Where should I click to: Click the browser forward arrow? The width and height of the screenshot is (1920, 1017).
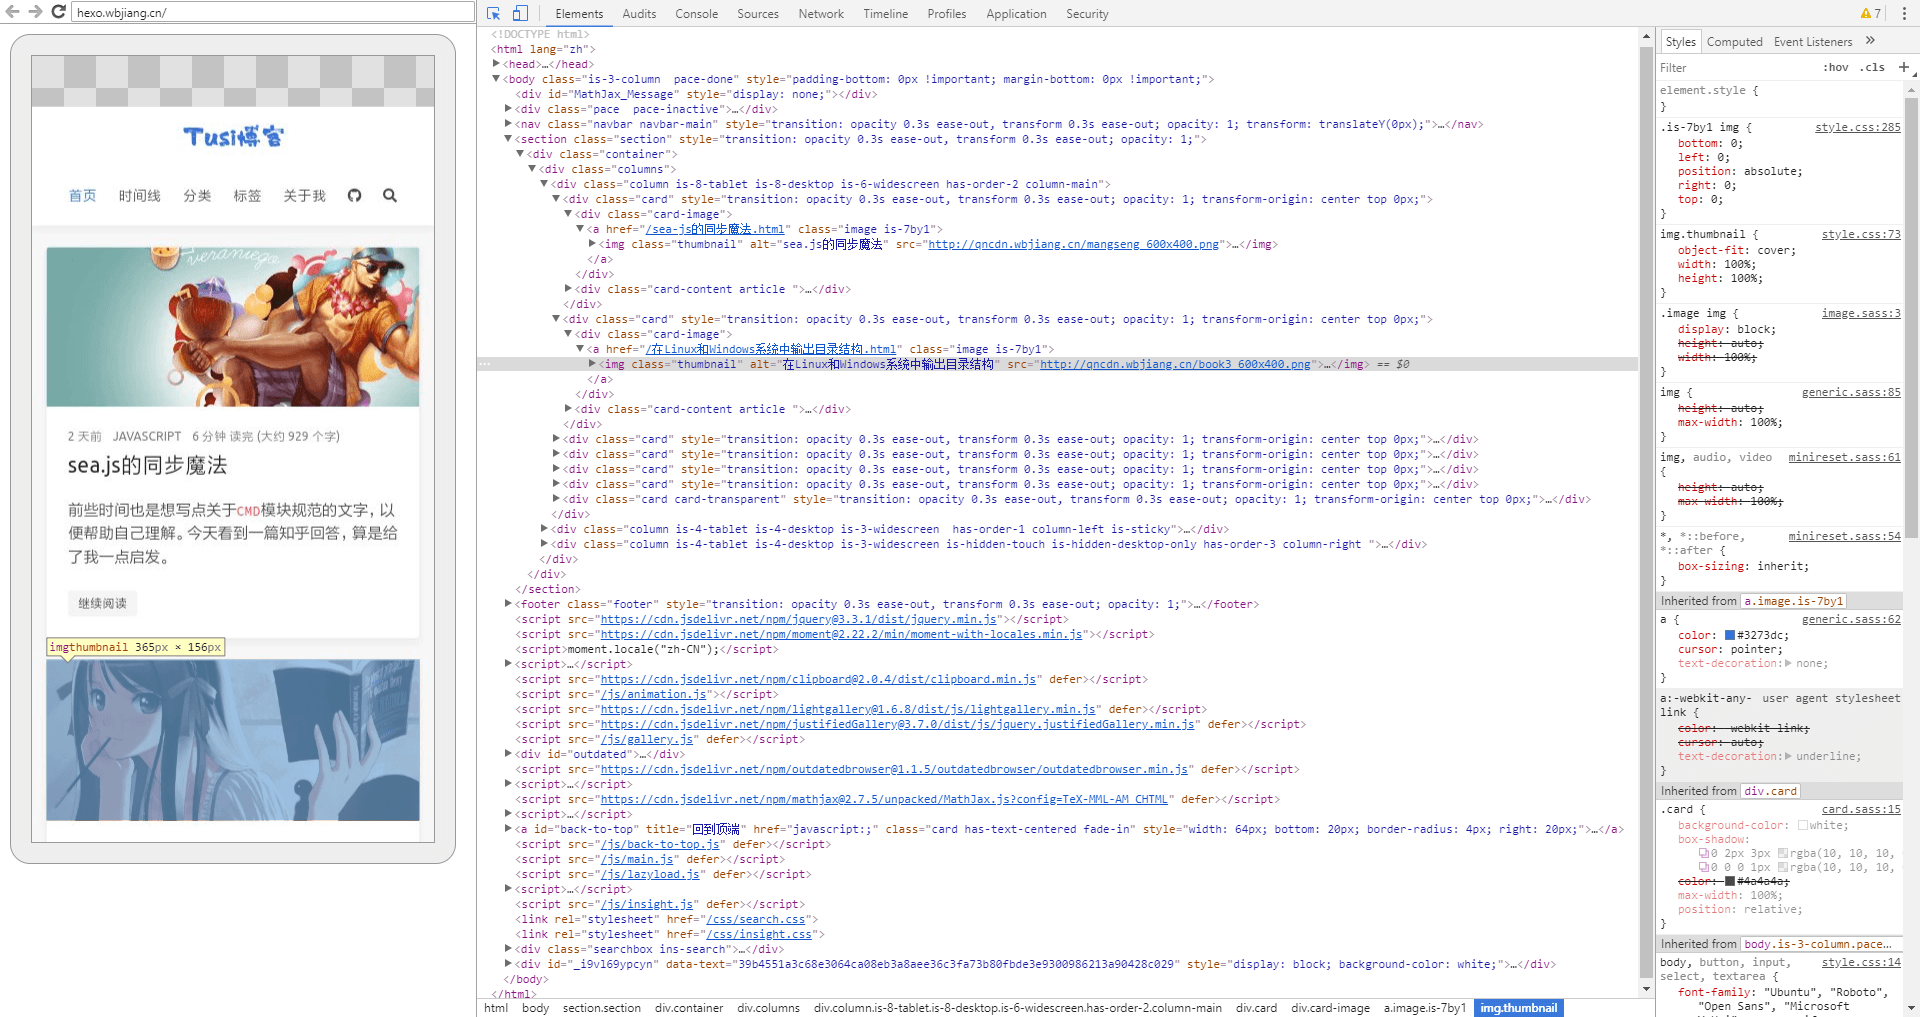pos(35,12)
